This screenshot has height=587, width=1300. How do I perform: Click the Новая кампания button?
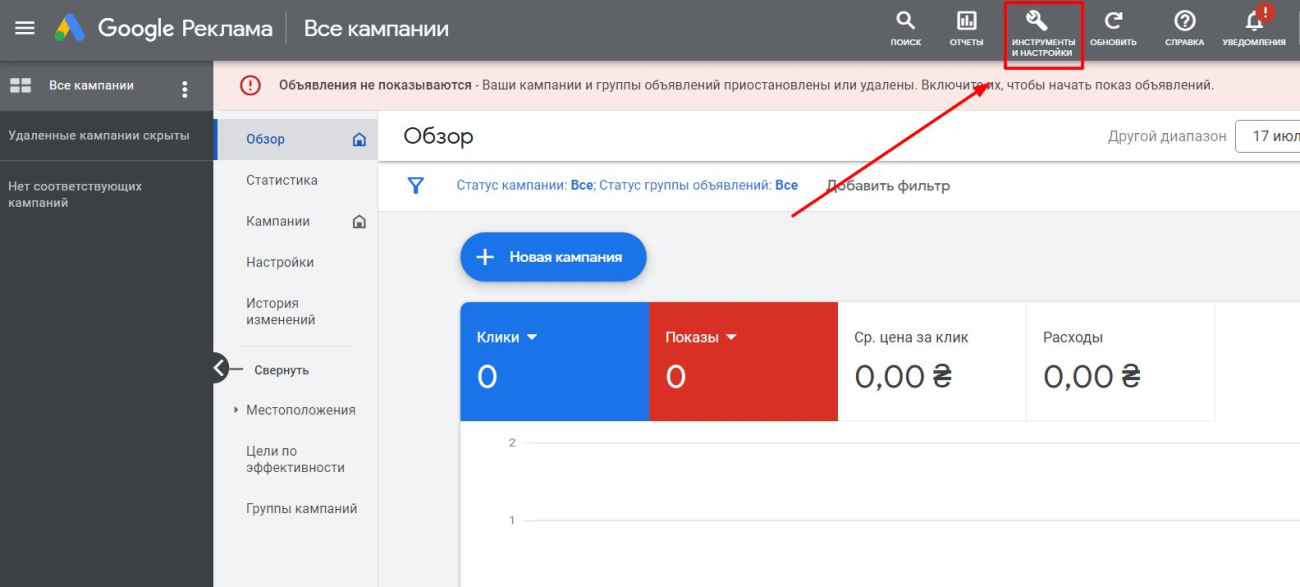[x=553, y=257]
